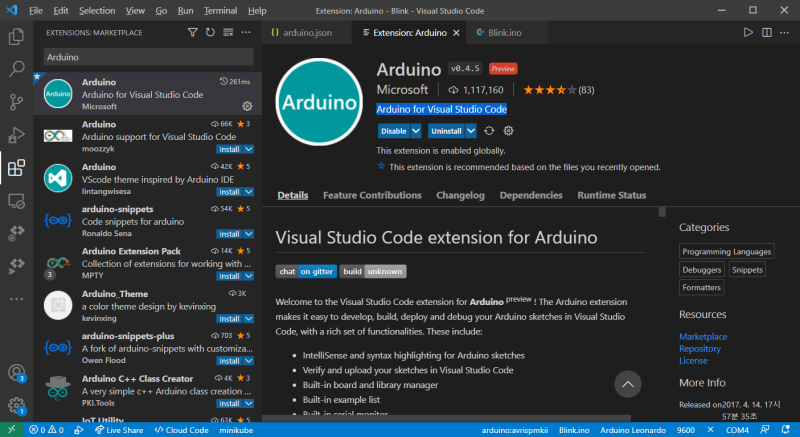Show additional views ellipsis in activity bar
Image resolution: width=800 pixels, height=437 pixels.
[x=16, y=299]
